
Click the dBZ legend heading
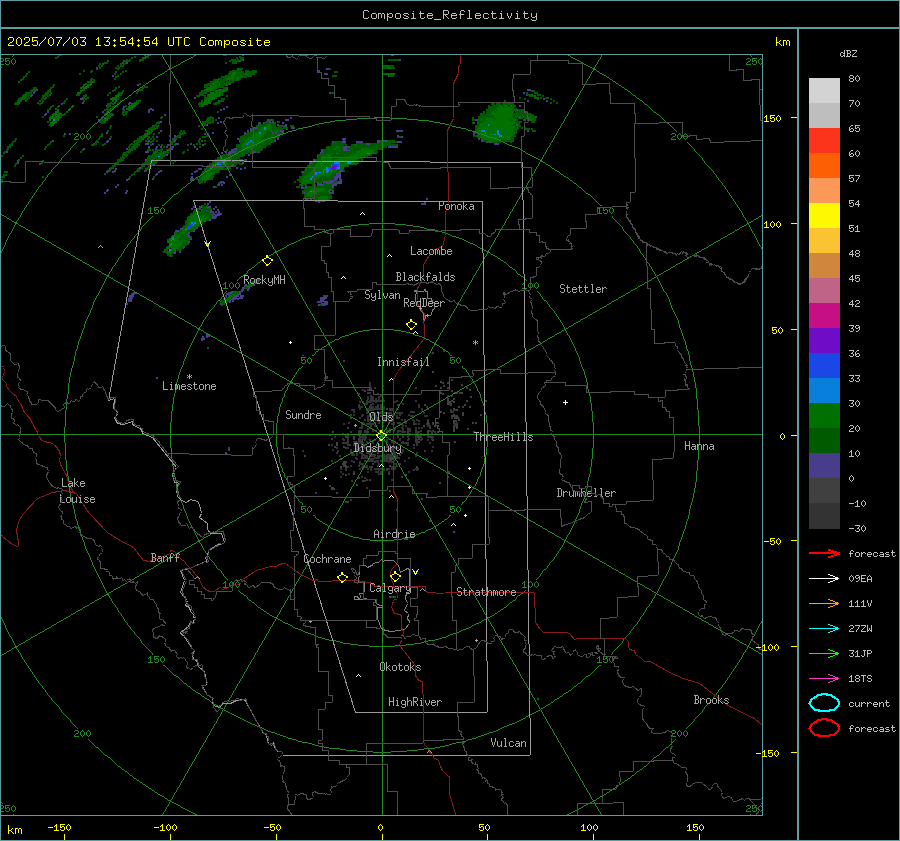point(848,53)
